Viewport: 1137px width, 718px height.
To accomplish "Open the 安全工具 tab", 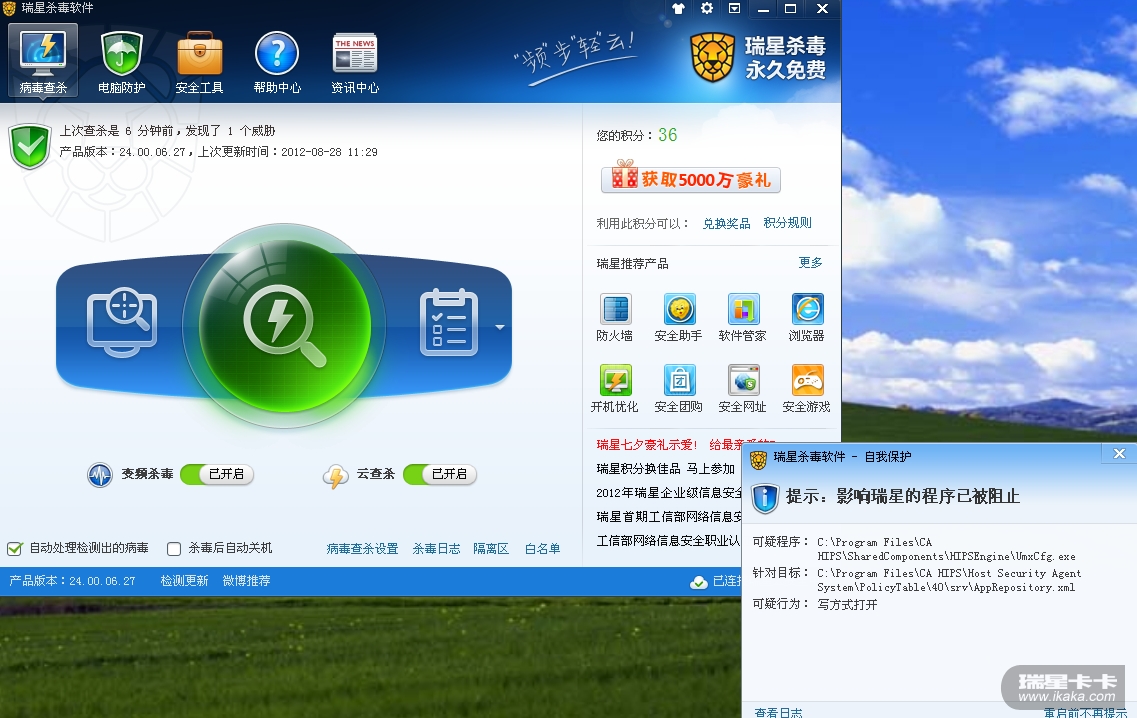I will (199, 62).
